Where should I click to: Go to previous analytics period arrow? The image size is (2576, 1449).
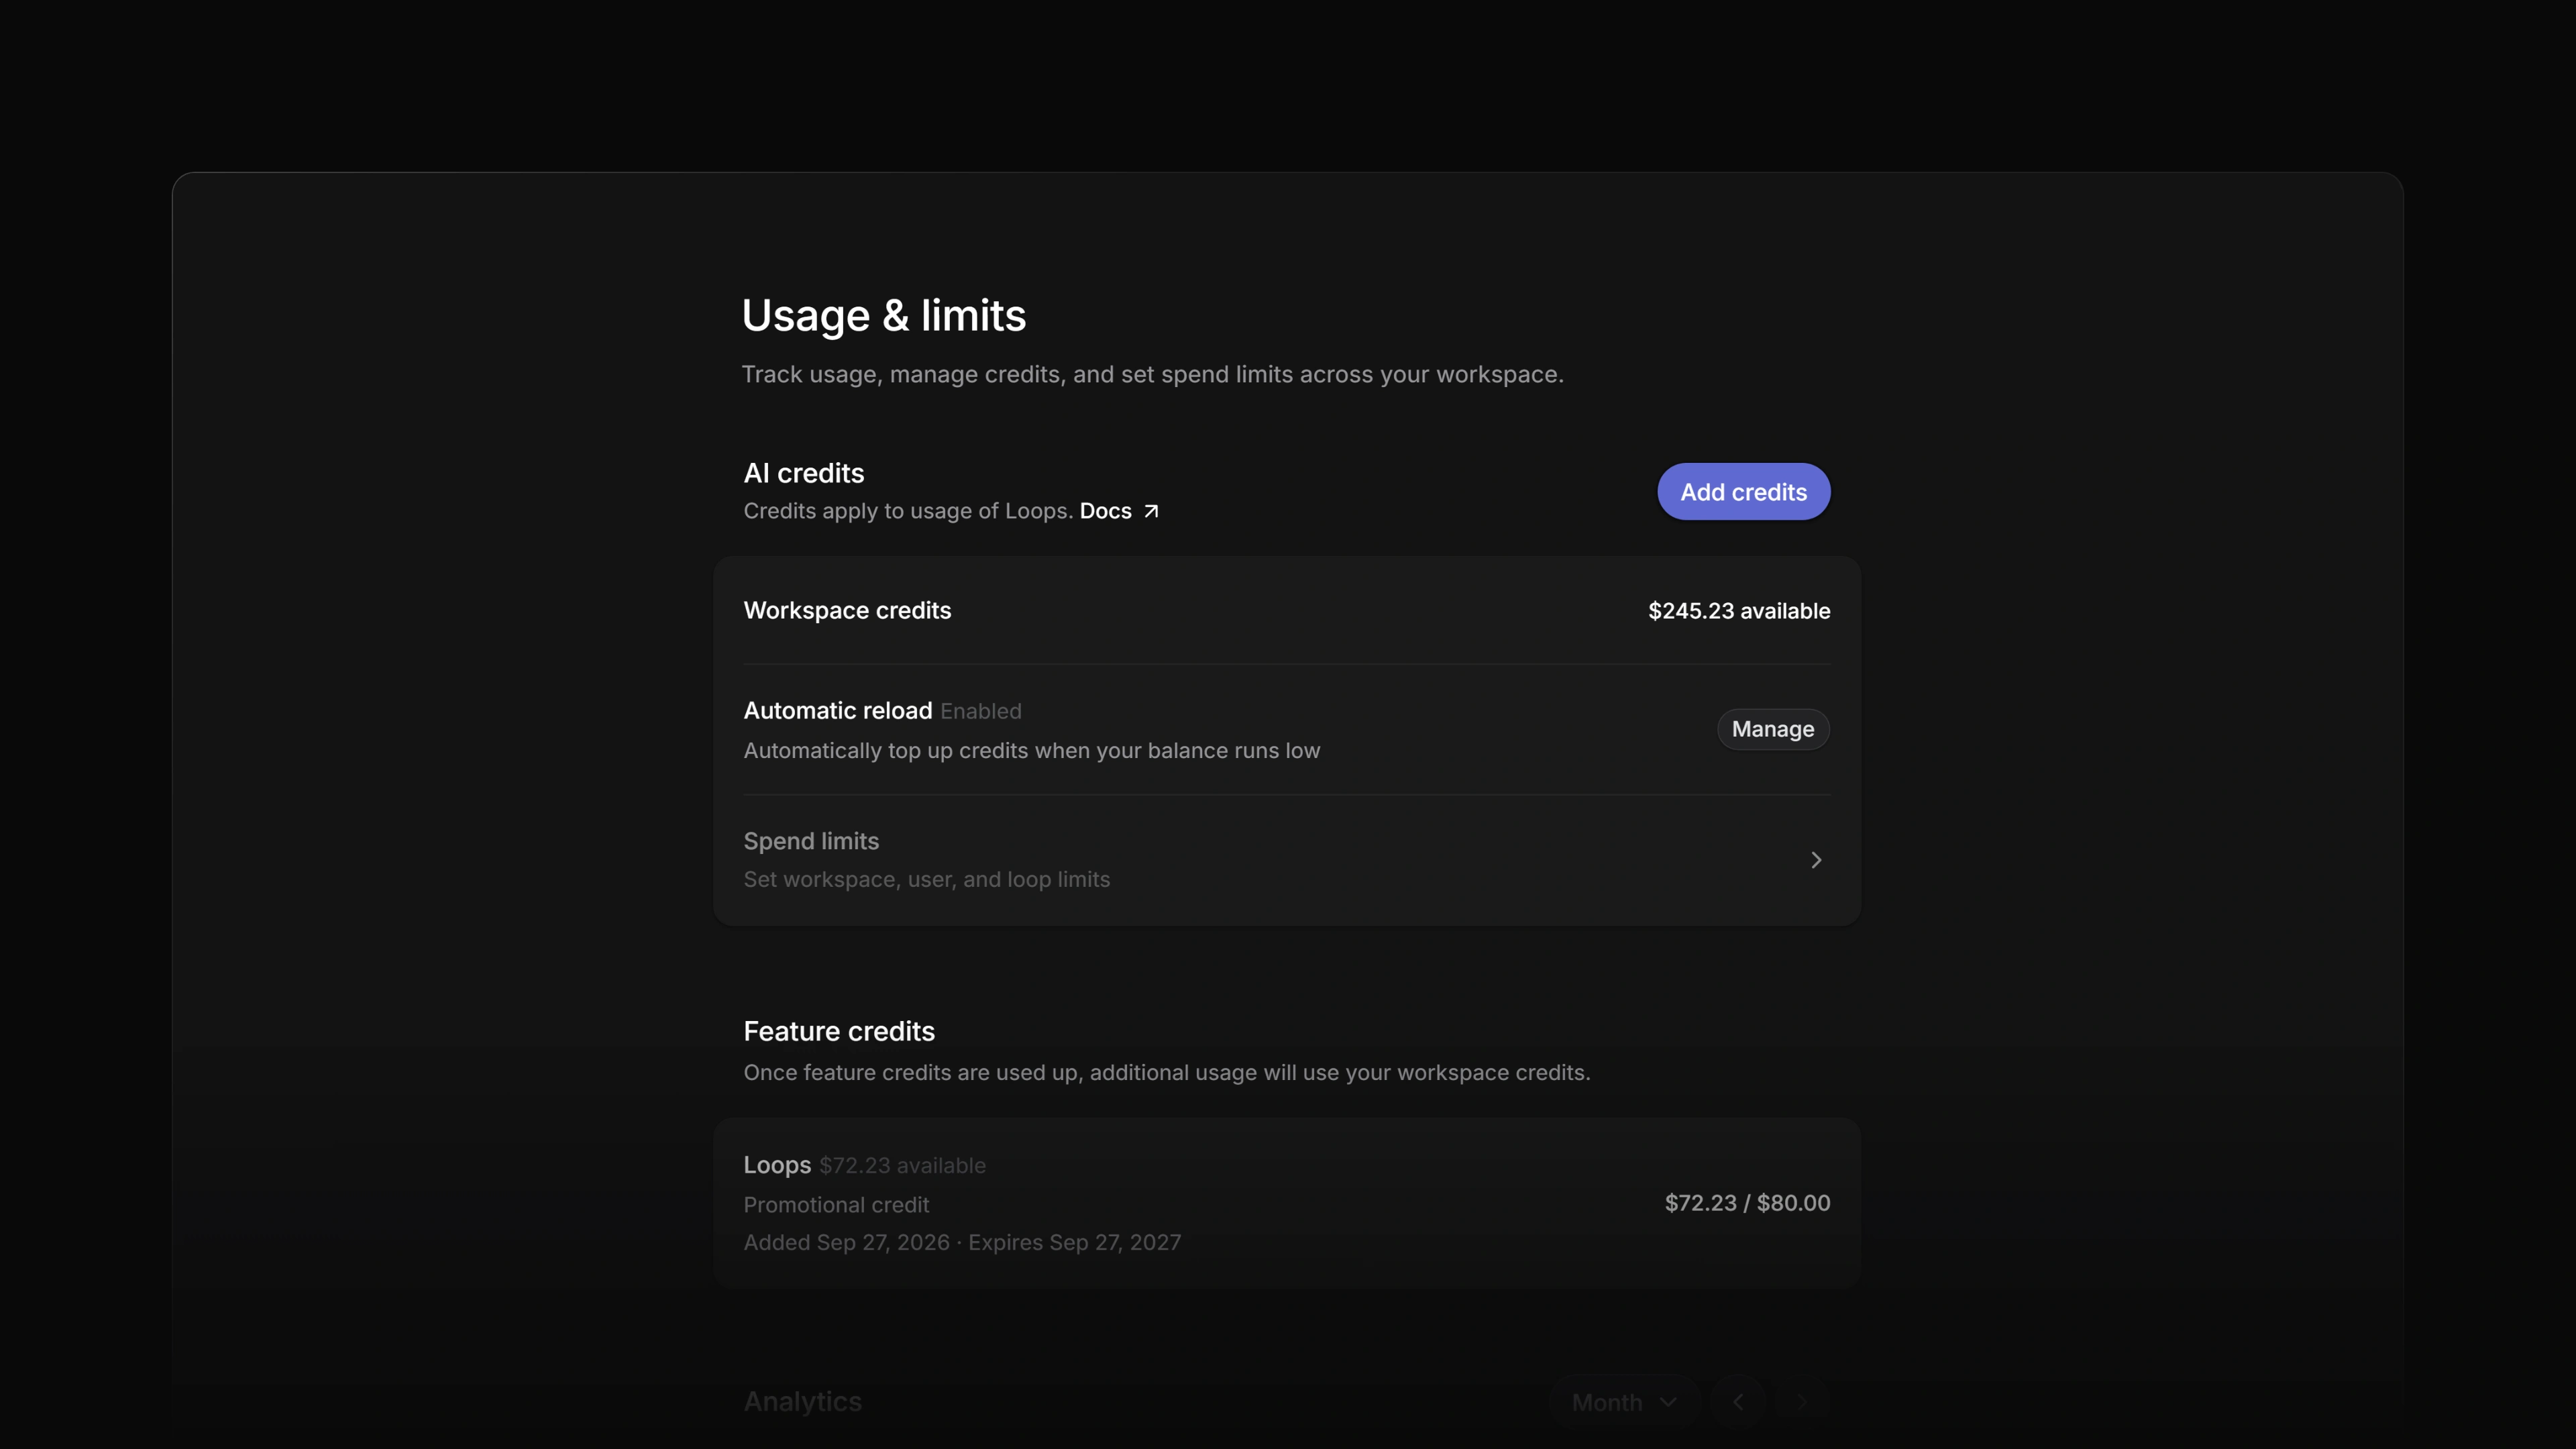(1738, 1402)
